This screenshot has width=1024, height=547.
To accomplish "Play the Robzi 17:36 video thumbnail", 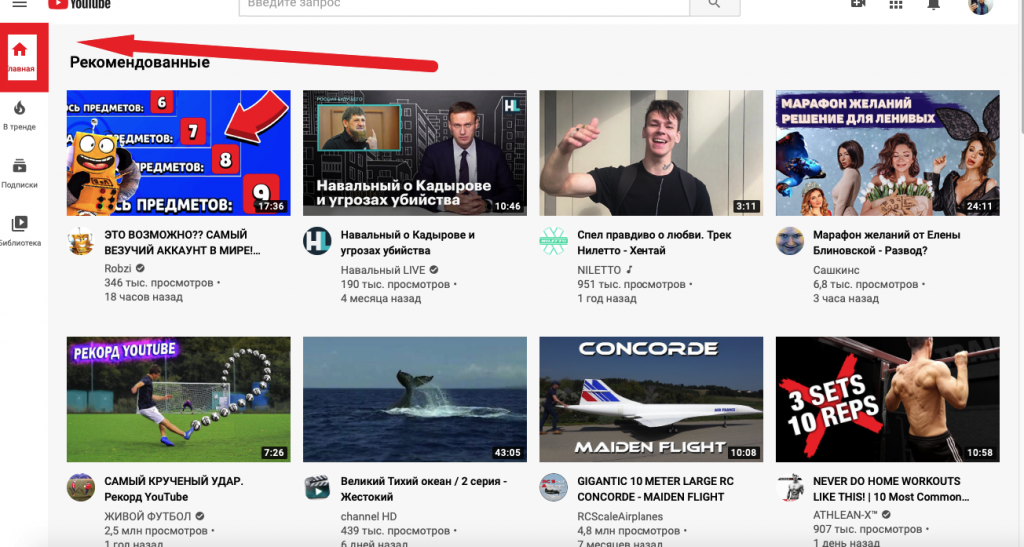I will pyautogui.click(x=178, y=153).
